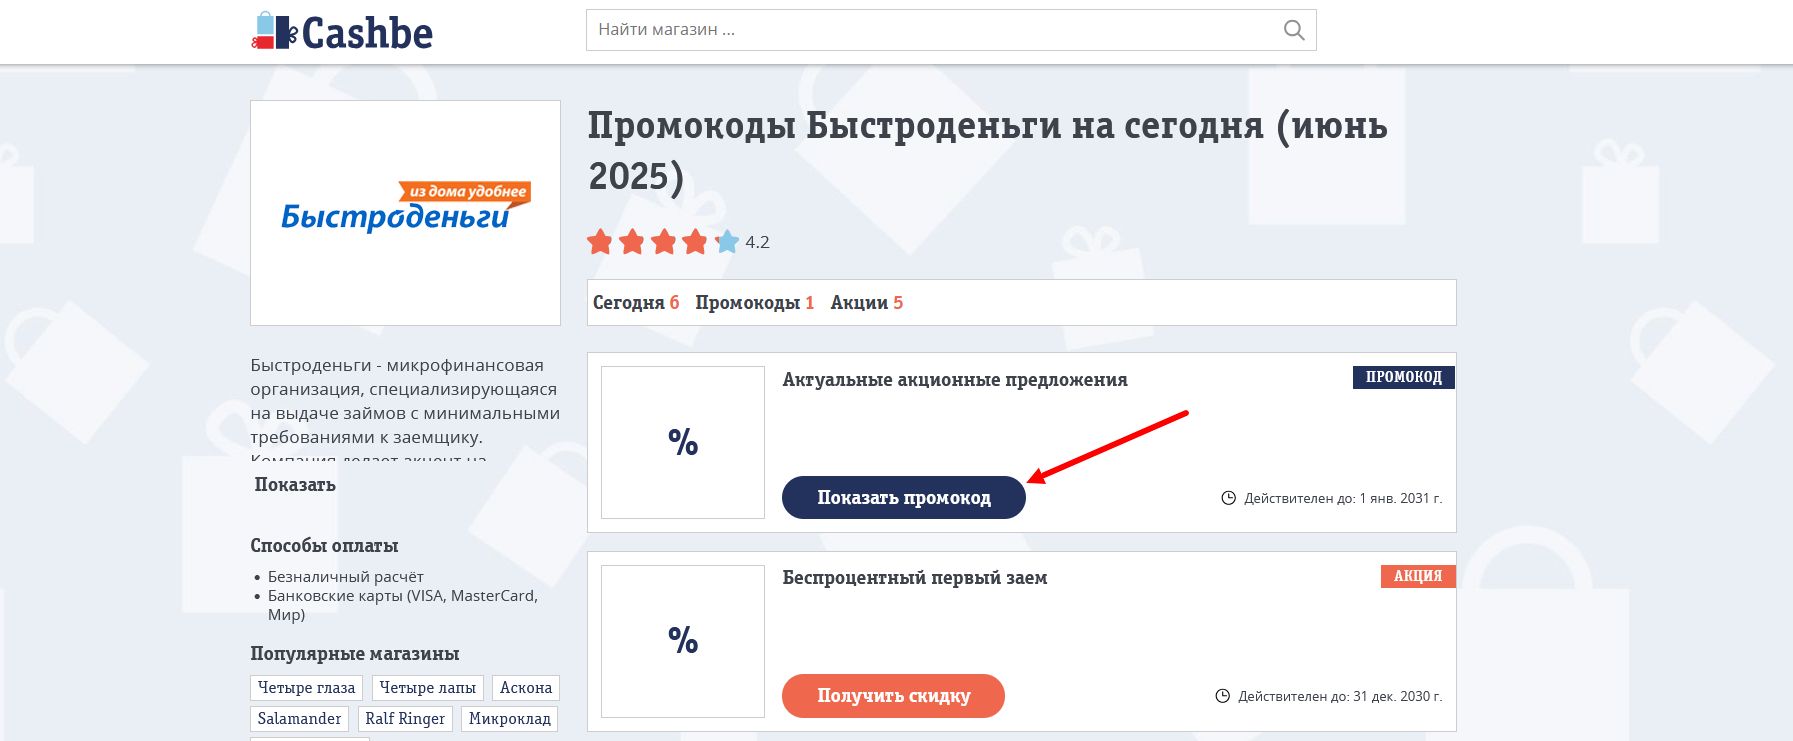Click the Cashbe logo
Image resolution: width=1793 pixels, height=741 pixels.
point(342,32)
